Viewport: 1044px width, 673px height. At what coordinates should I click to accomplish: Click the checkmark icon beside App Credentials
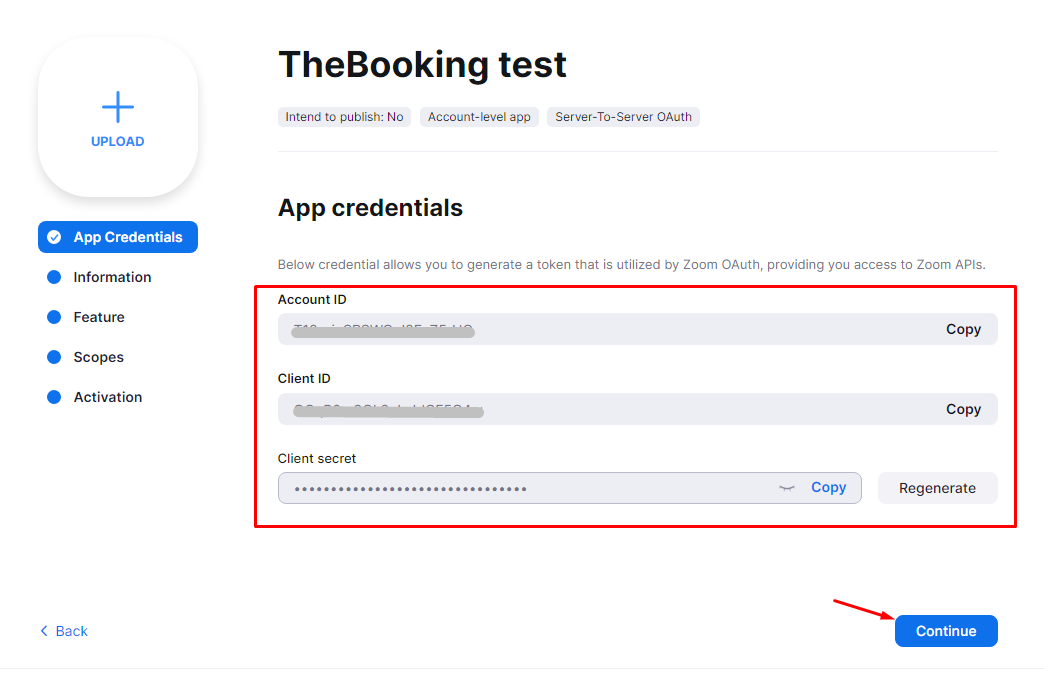coord(54,237)
